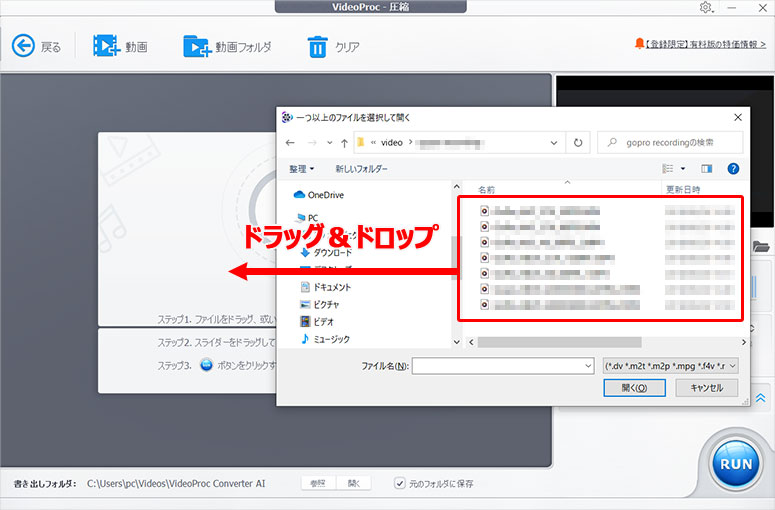Create a 新しいフォルダー in dialog
The width and height of the screenshot is (775, 510).
click(361, 169)
